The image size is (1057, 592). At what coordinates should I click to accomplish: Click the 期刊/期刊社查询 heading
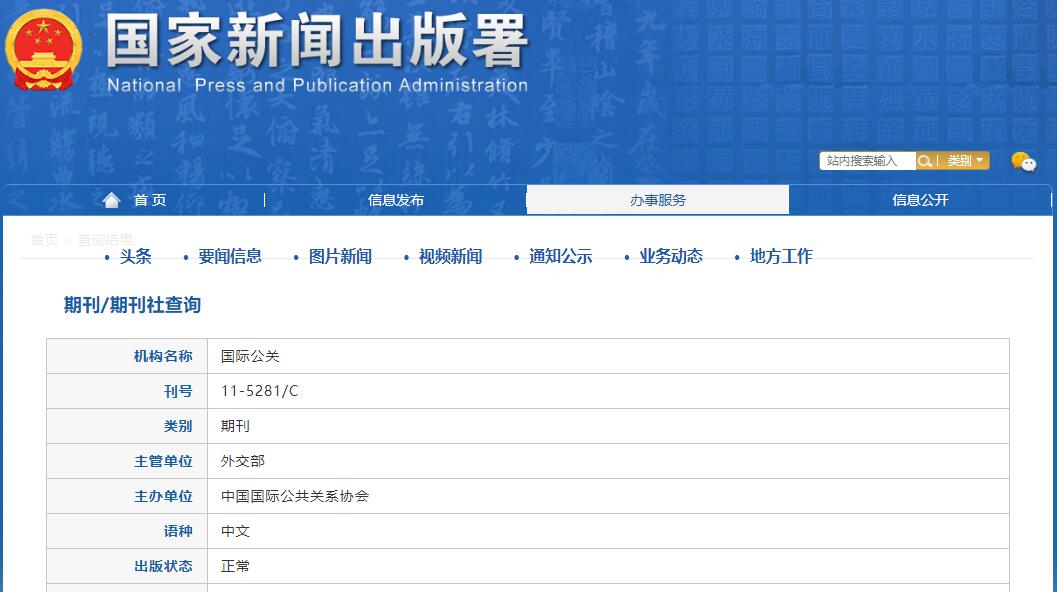click(x=132, y=305)
